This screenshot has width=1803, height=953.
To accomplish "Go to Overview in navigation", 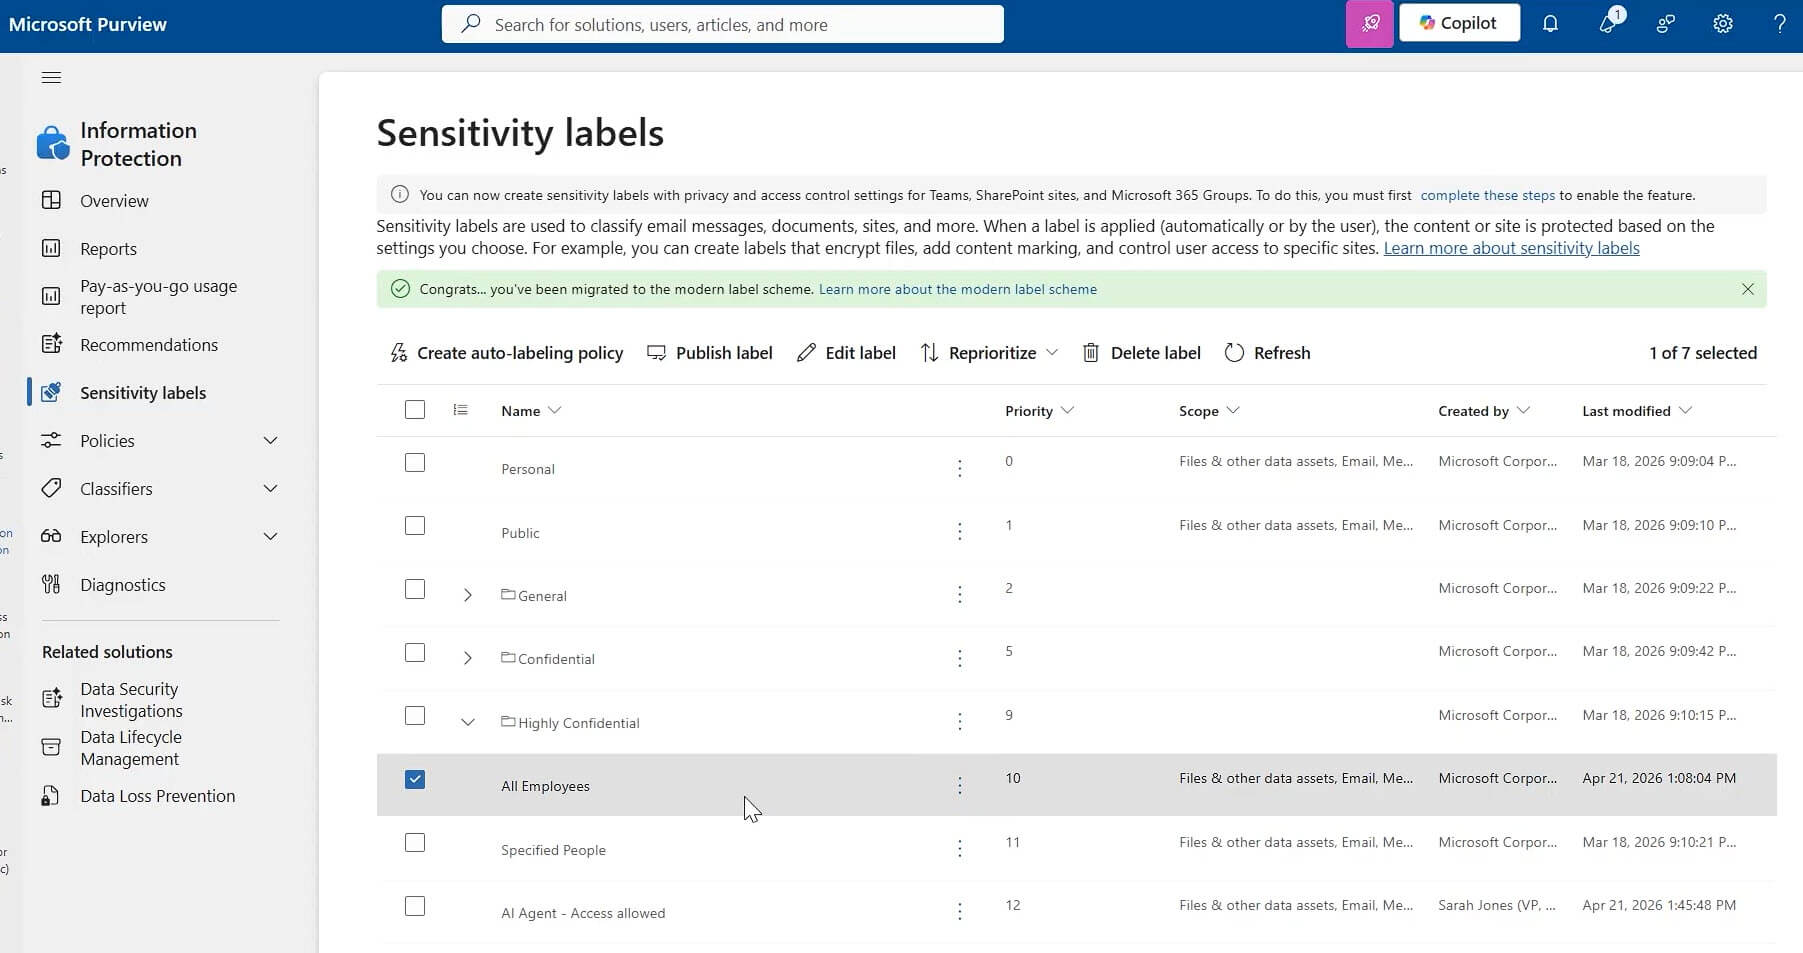I will [x=114, y=201].
